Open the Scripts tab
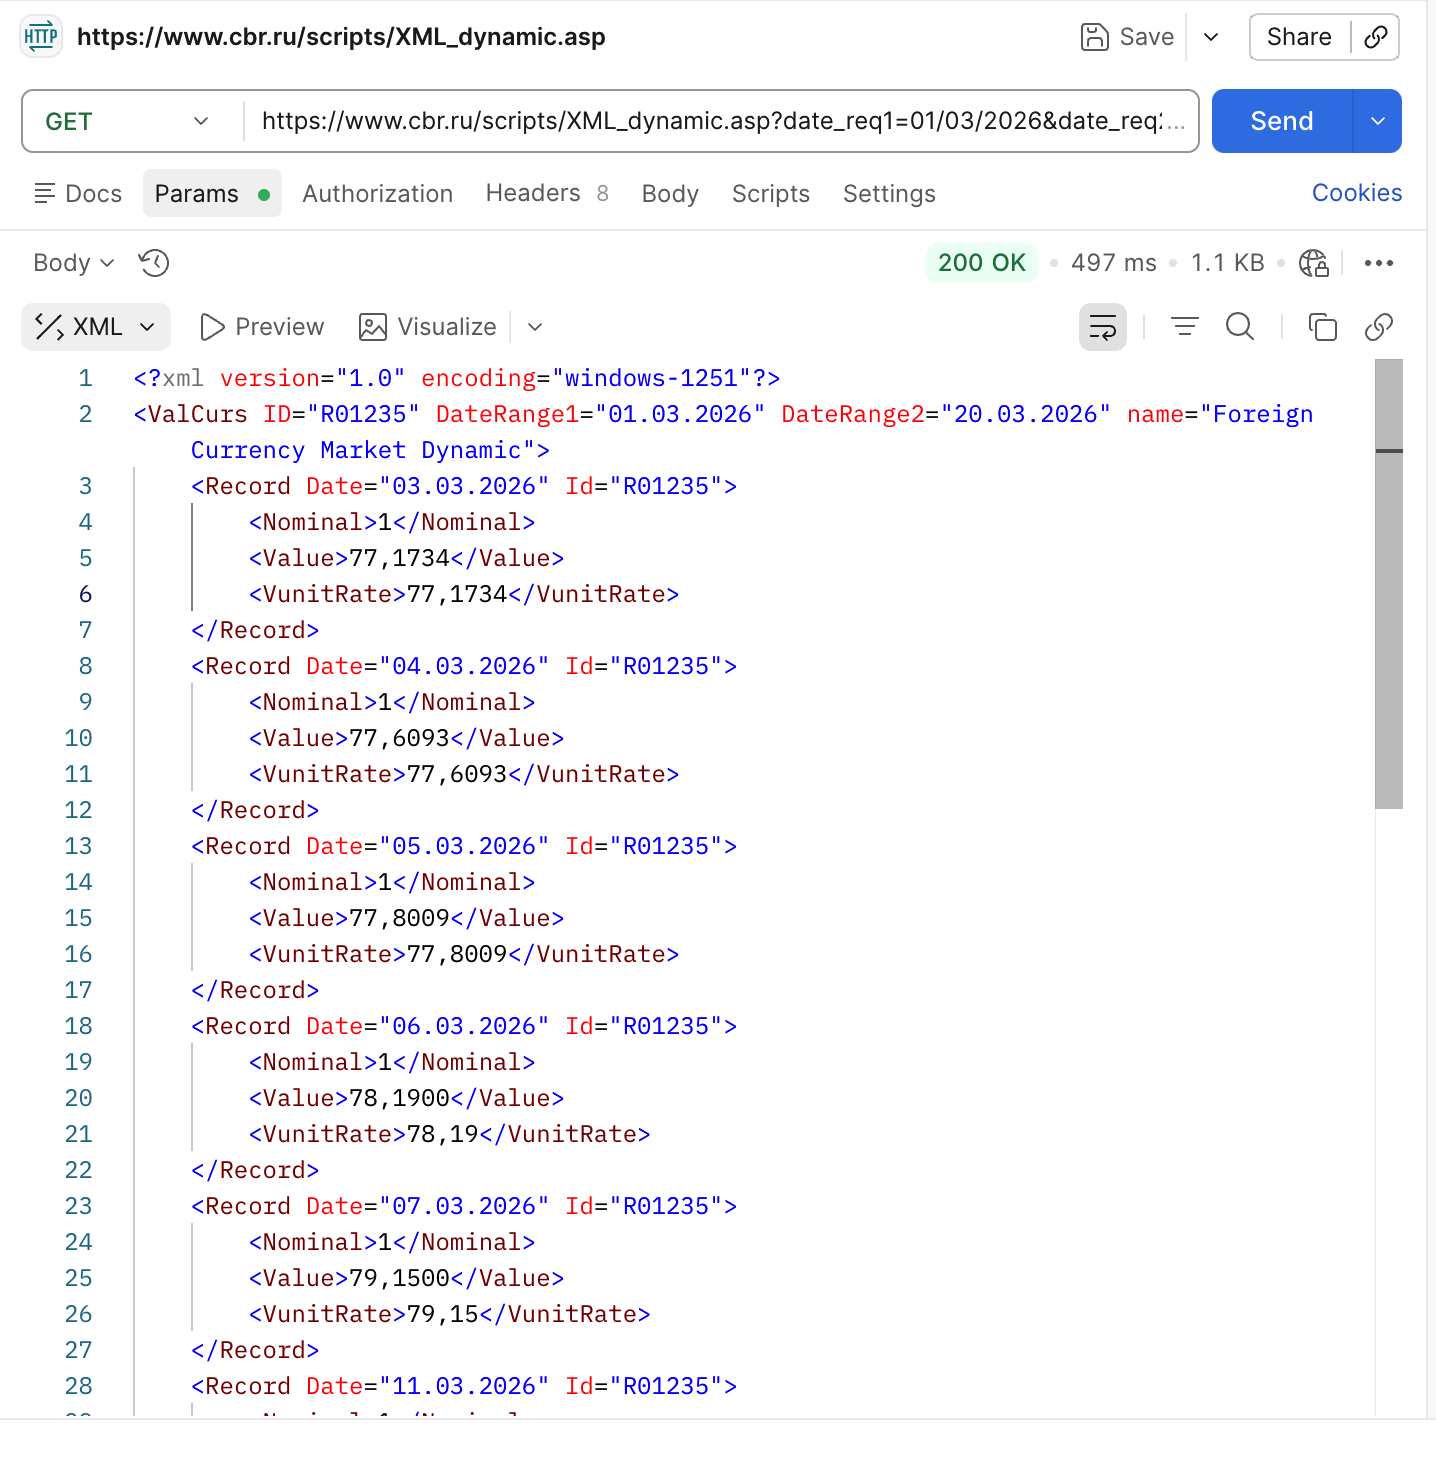Viewport: 1436px width, 1468px height. 770,193
